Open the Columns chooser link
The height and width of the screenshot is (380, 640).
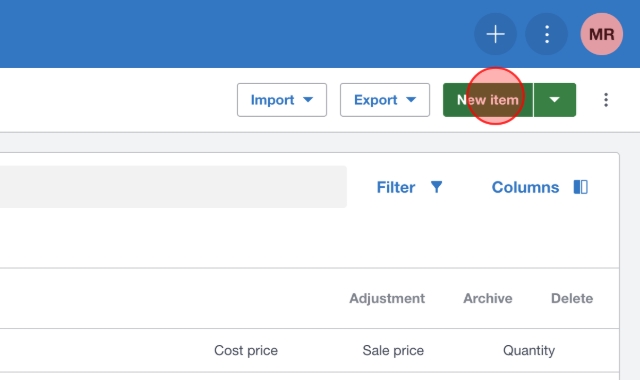click(x=525, y=187)
